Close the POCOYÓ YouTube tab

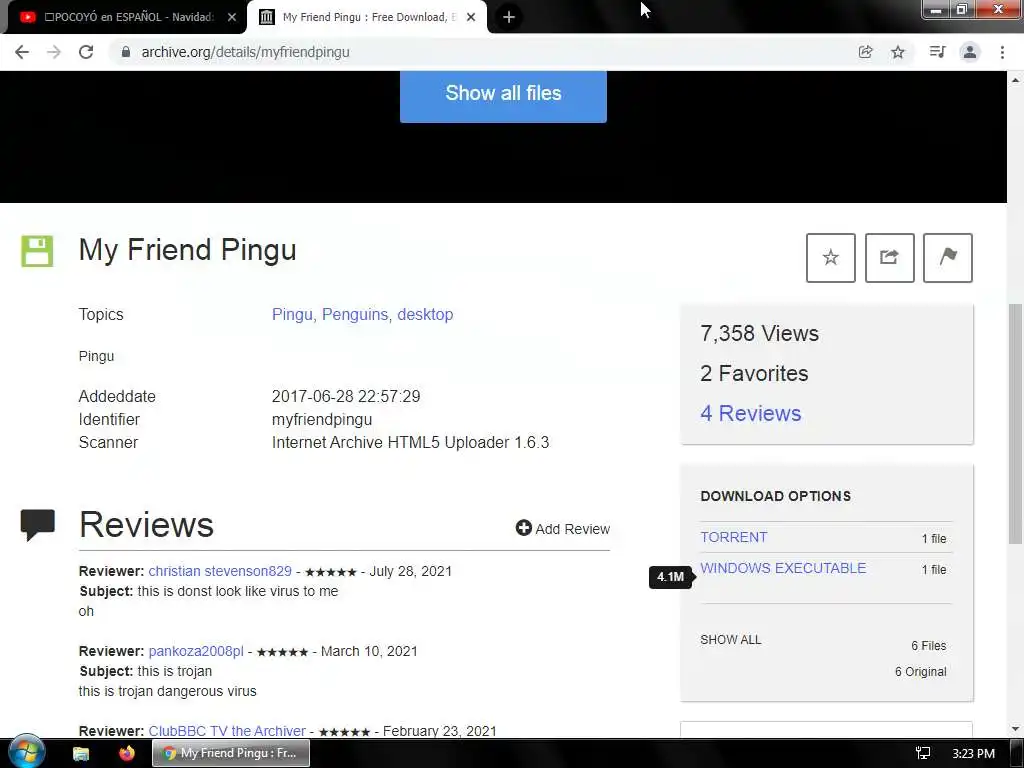click(x=232, y=18)
